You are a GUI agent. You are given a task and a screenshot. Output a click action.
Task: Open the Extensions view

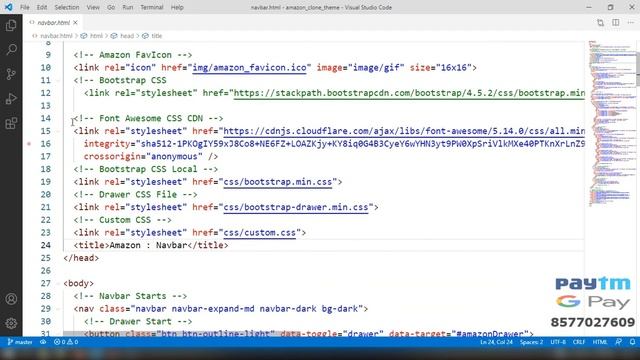pos(11,123)
